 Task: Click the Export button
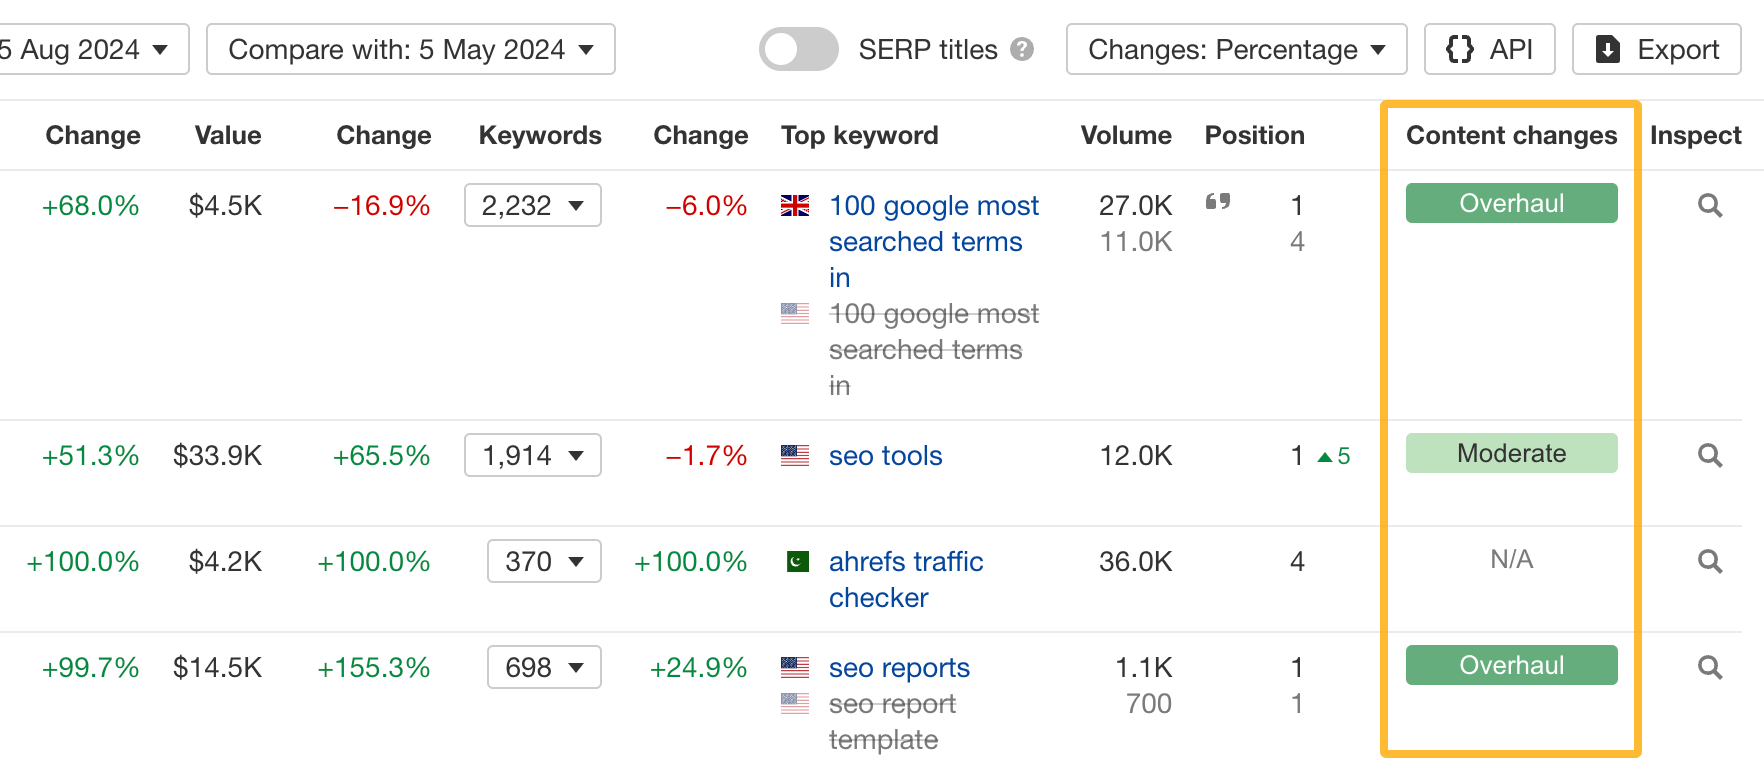pos(1656,50)
